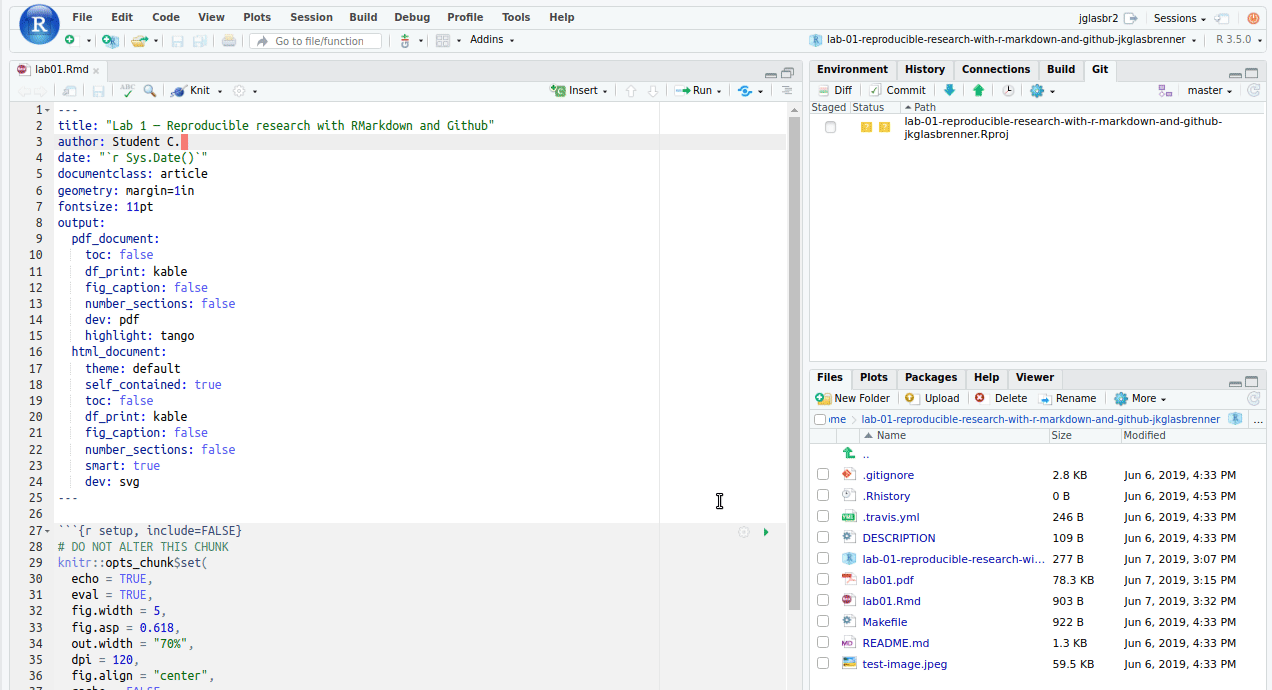The image size is (1272, 690).
Task: Check the box for DESCRIPTION
Action: [x=823, y=538]
